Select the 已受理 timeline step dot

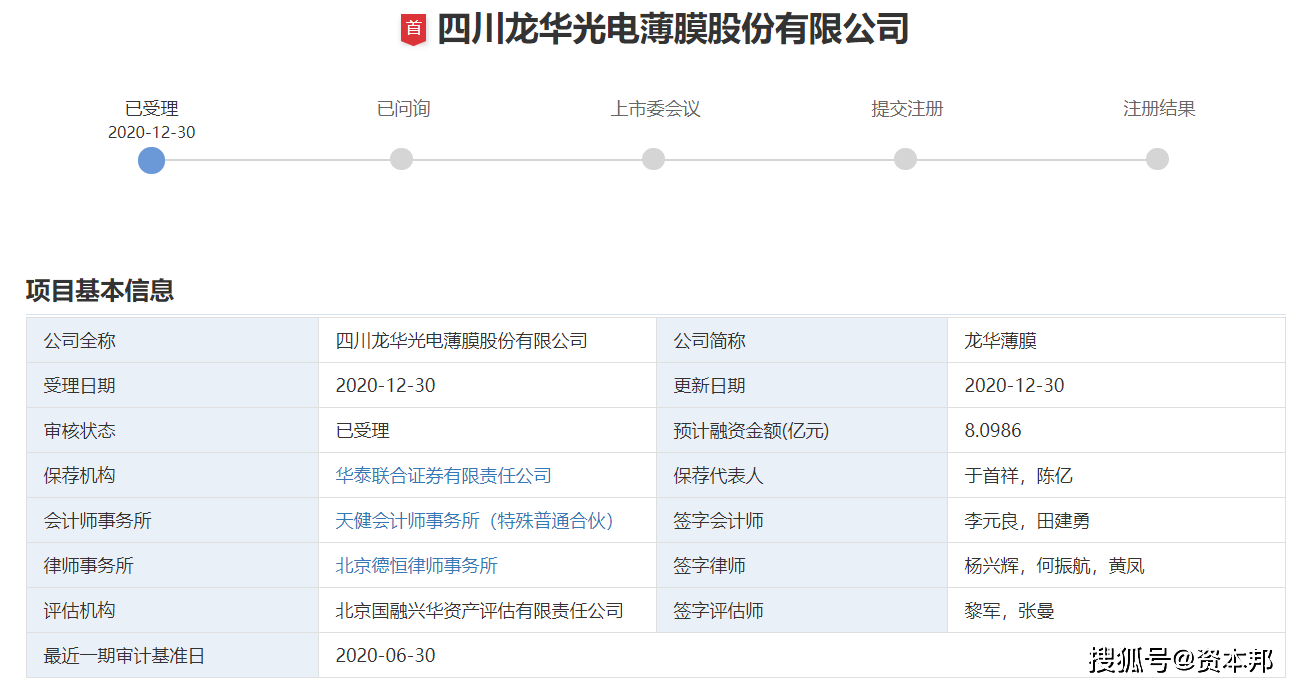coord(151,160)
